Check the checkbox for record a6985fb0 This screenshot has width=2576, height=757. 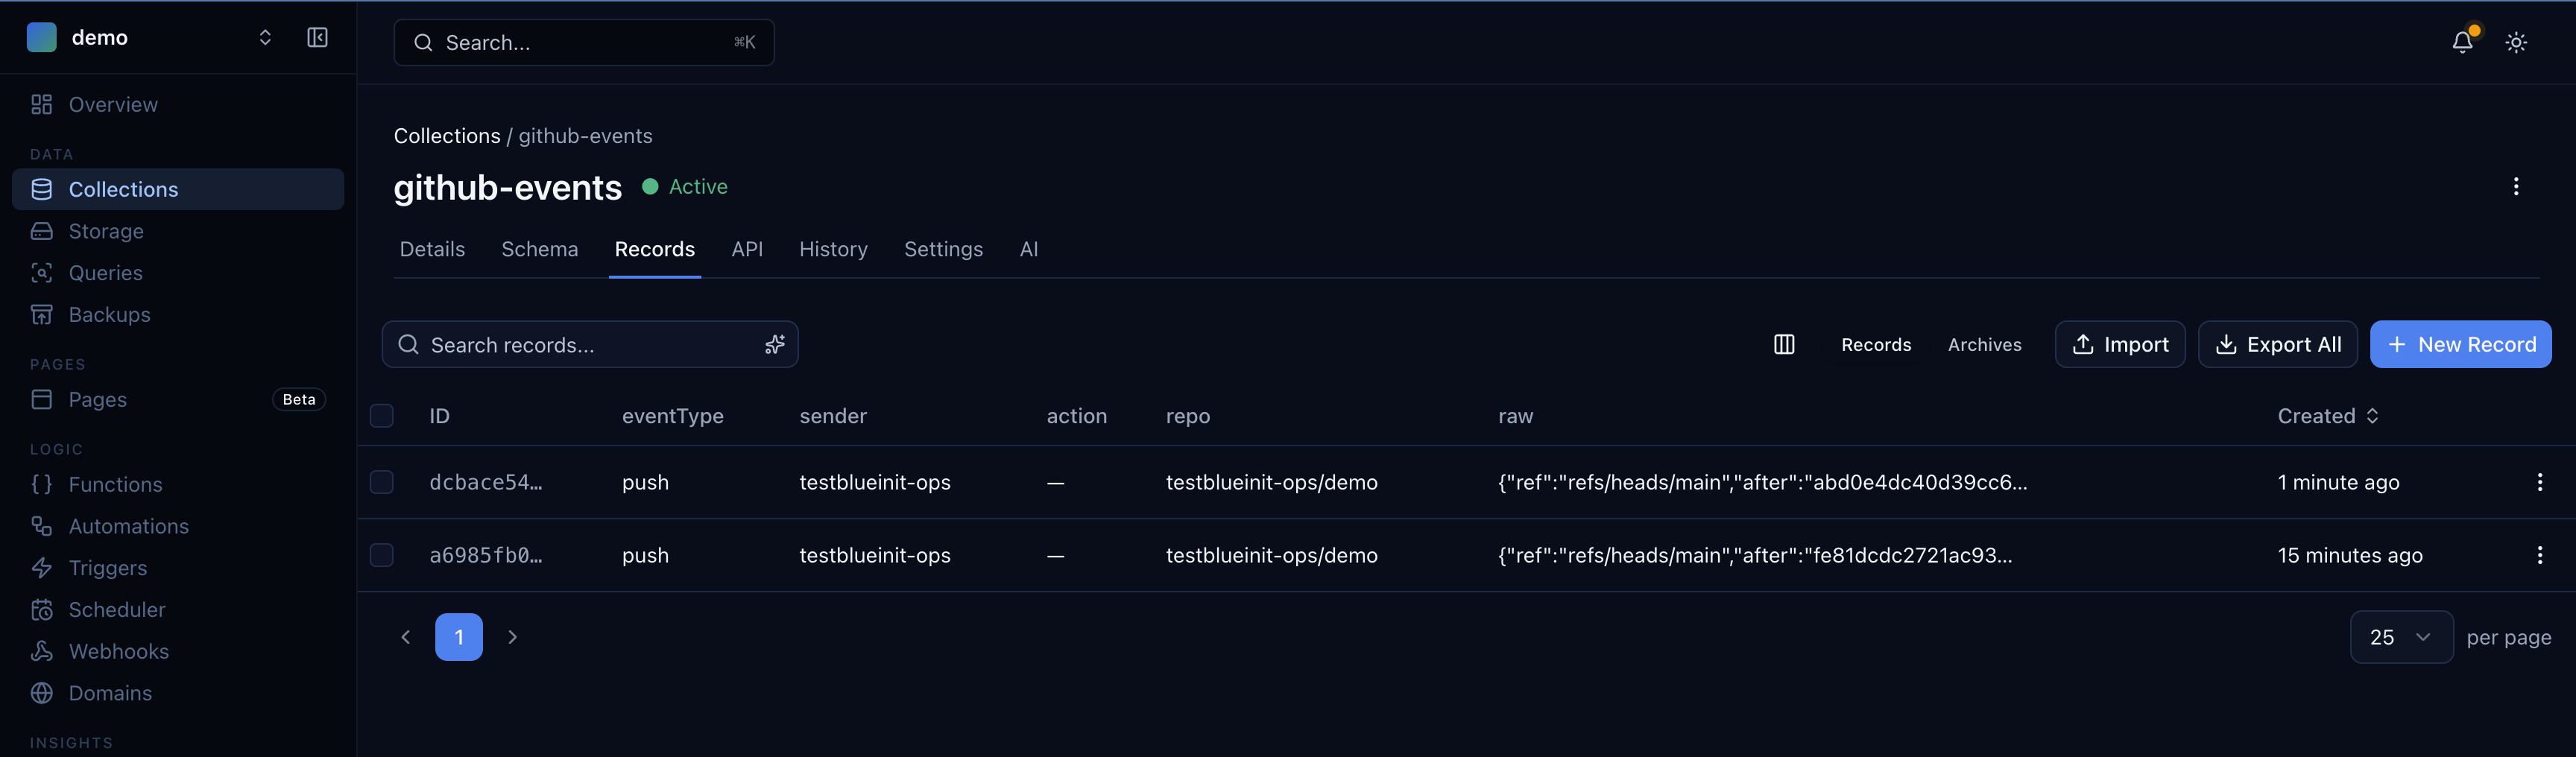381,555
